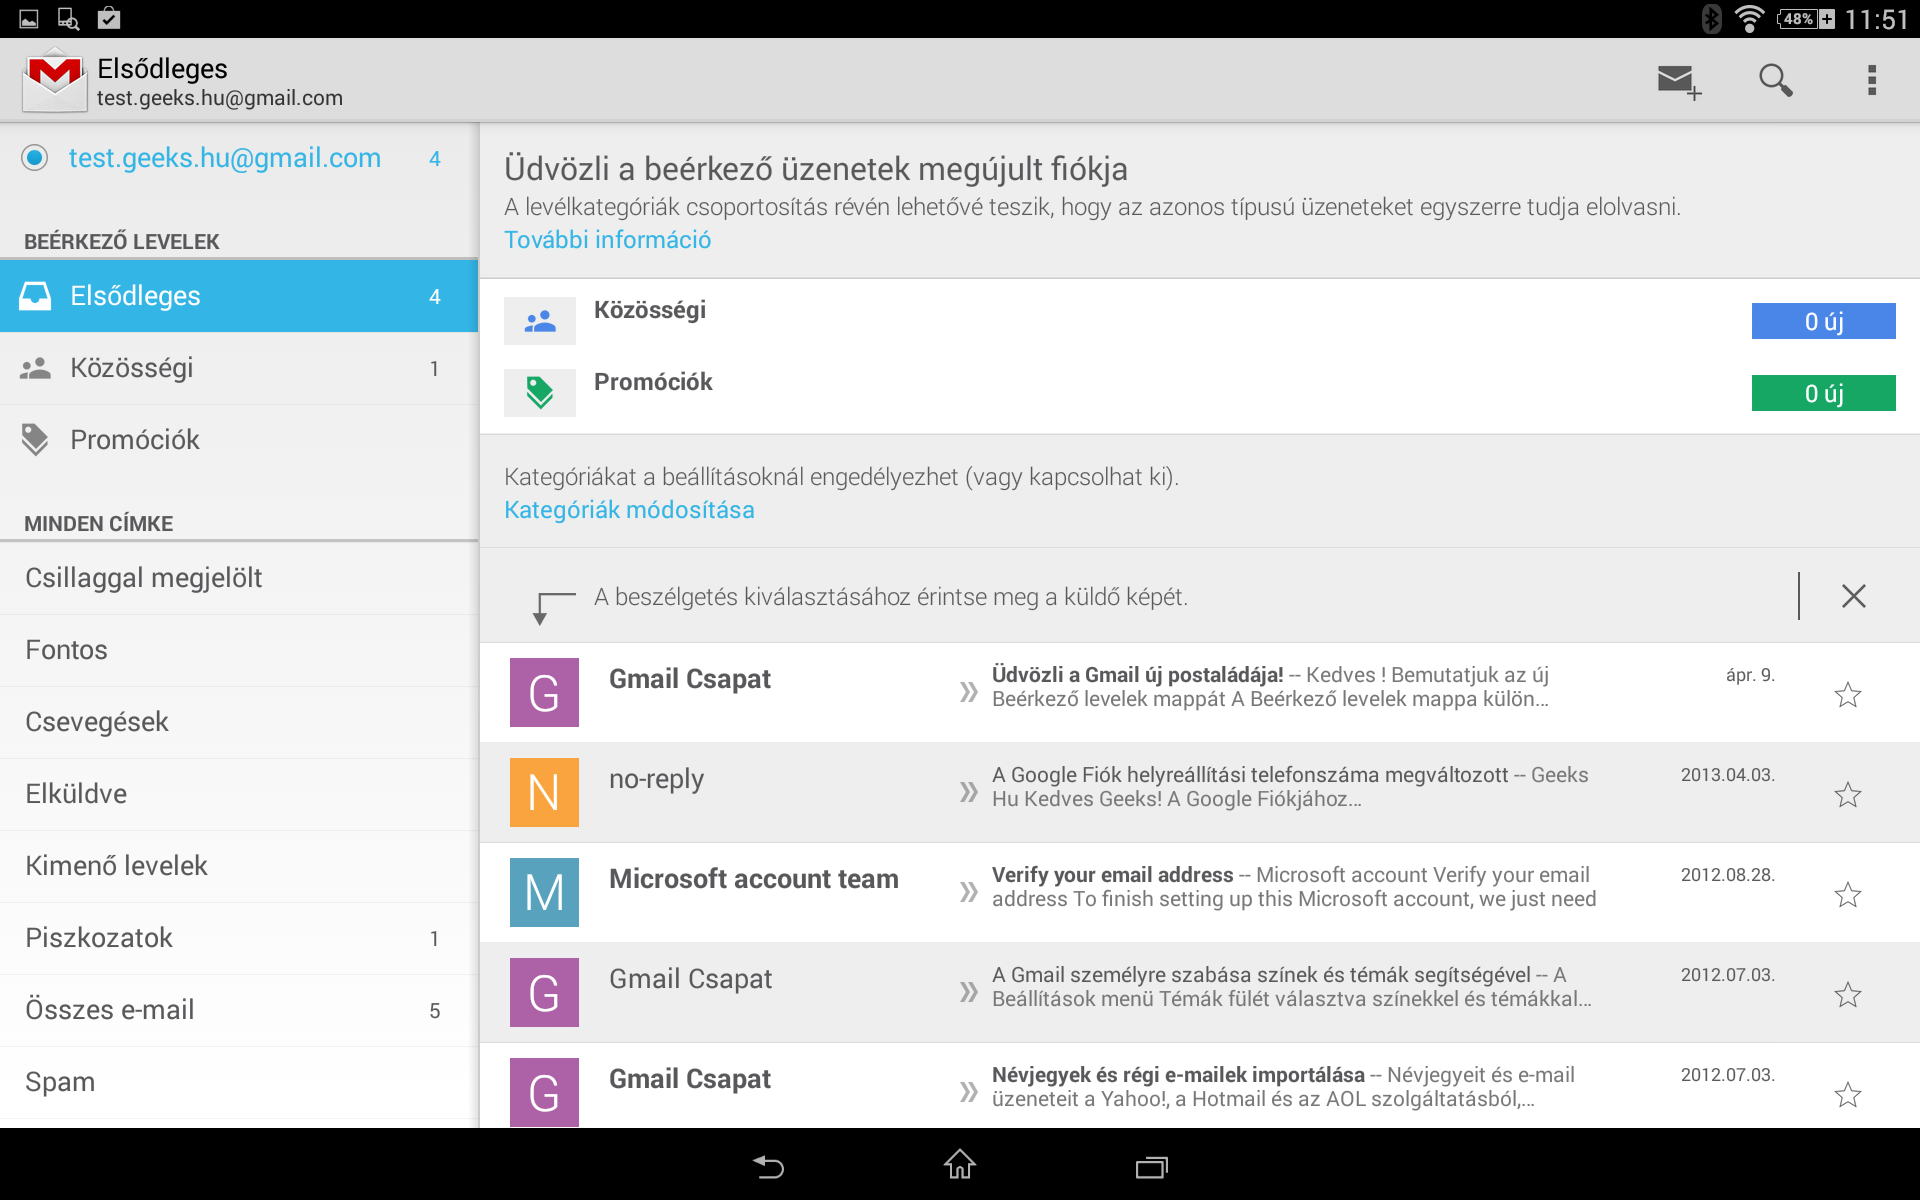Open the search magnifier icon
Viewport: 1920px width, 1200px height.
(1775, 80)
